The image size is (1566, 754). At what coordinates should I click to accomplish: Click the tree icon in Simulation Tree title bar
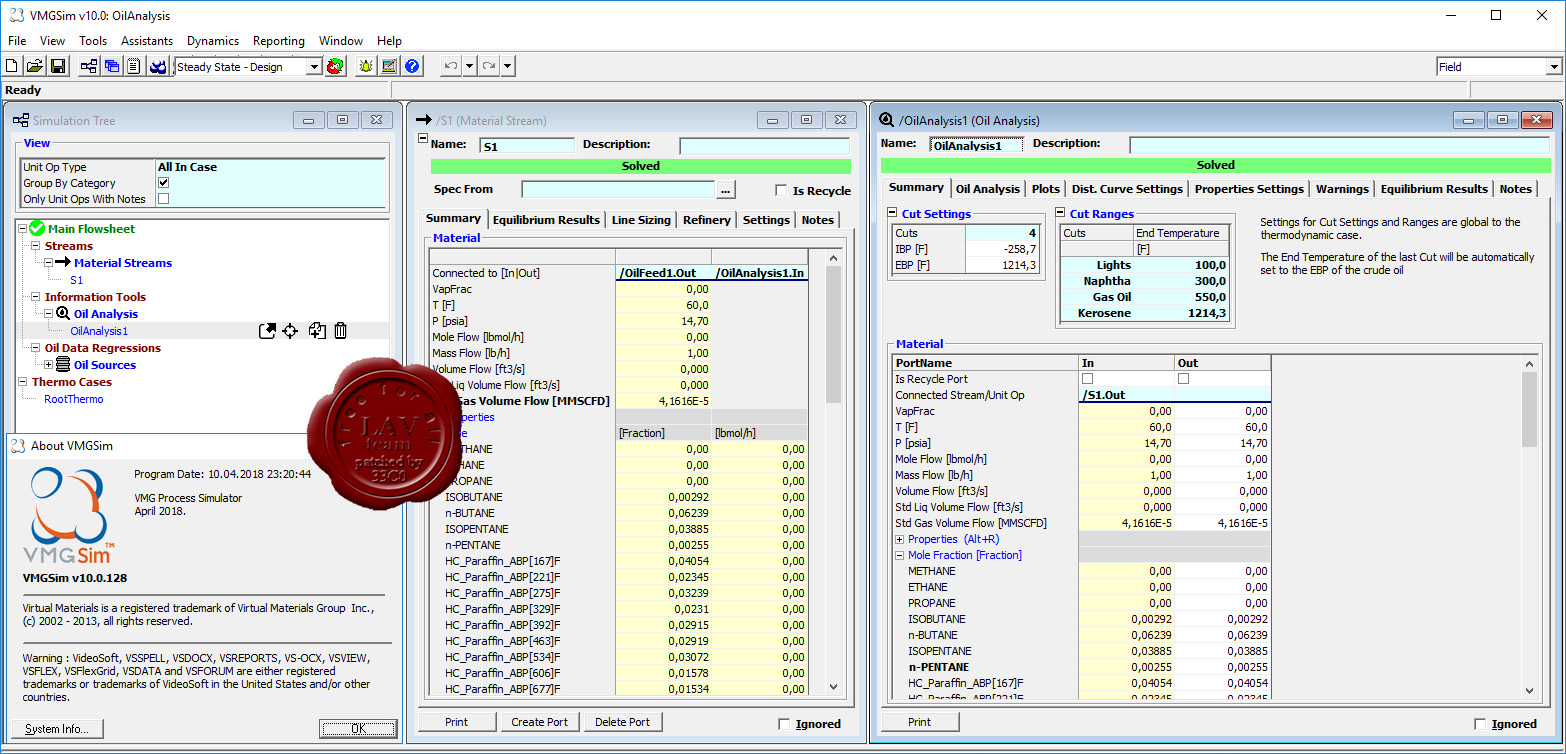pyautogui.click(x=21, y=120)
